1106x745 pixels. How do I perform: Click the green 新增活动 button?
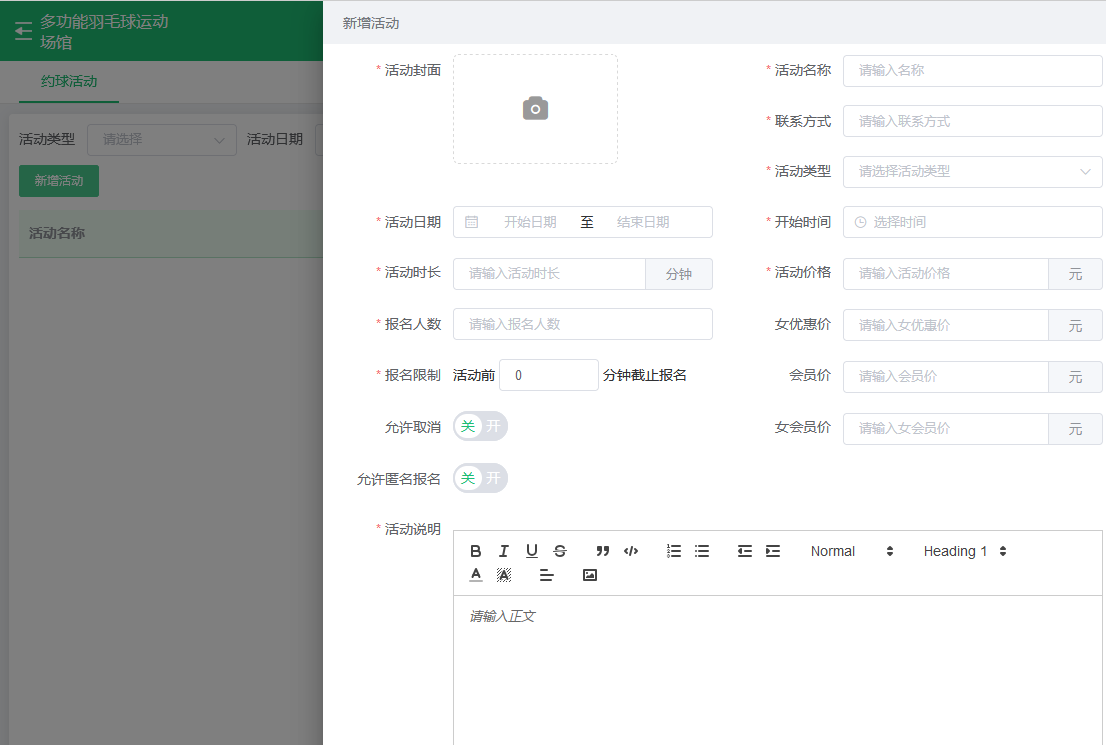click(59, 181)
